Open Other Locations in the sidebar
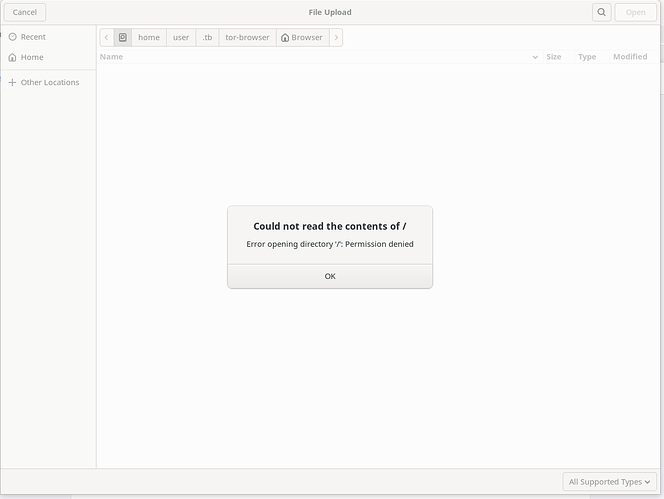664x499 pixels. (49, 82)
